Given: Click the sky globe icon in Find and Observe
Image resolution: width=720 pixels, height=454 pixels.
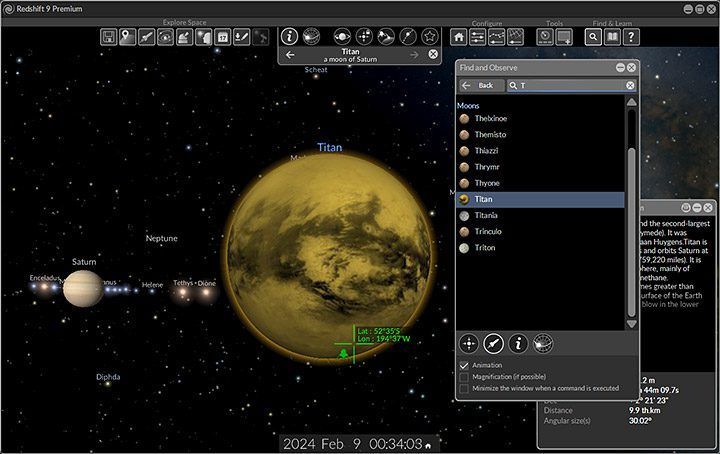Looking at the screenshot, I should [x=543, y=343].
